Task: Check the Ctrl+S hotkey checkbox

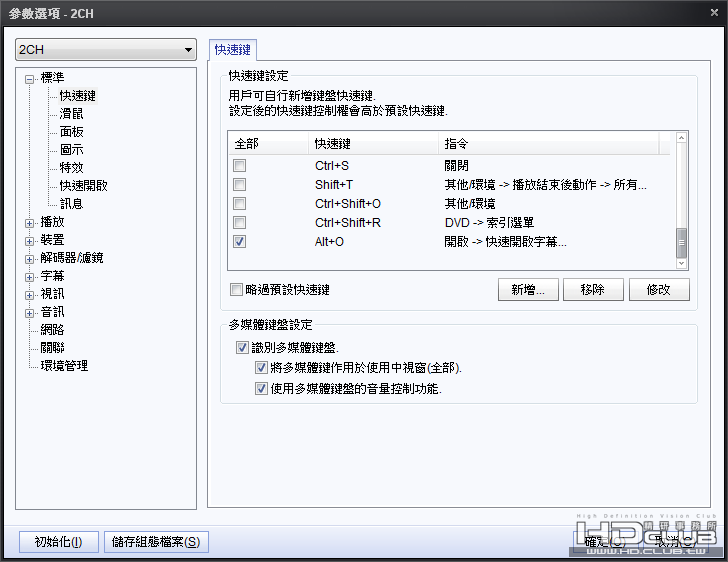Action: [240, 166]
